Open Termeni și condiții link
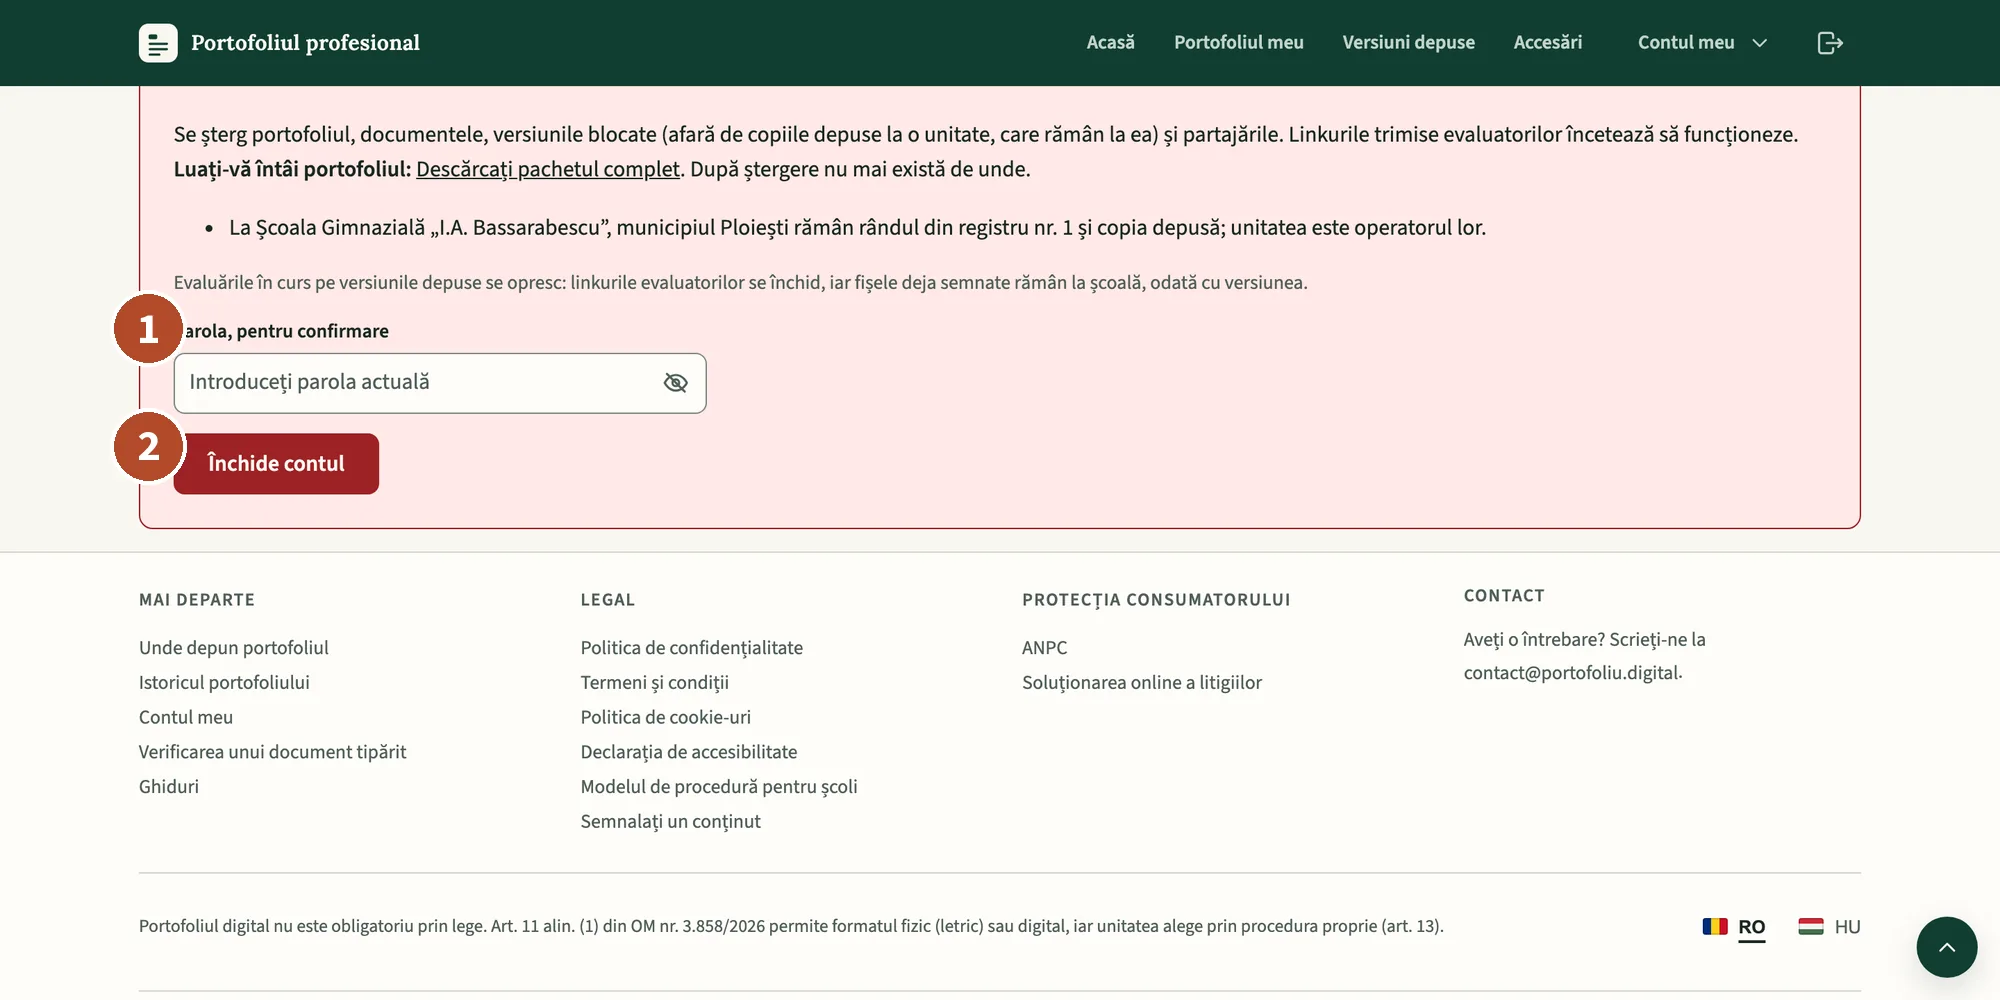This screenshot has height=1000, width=2000. pos(655,683)
